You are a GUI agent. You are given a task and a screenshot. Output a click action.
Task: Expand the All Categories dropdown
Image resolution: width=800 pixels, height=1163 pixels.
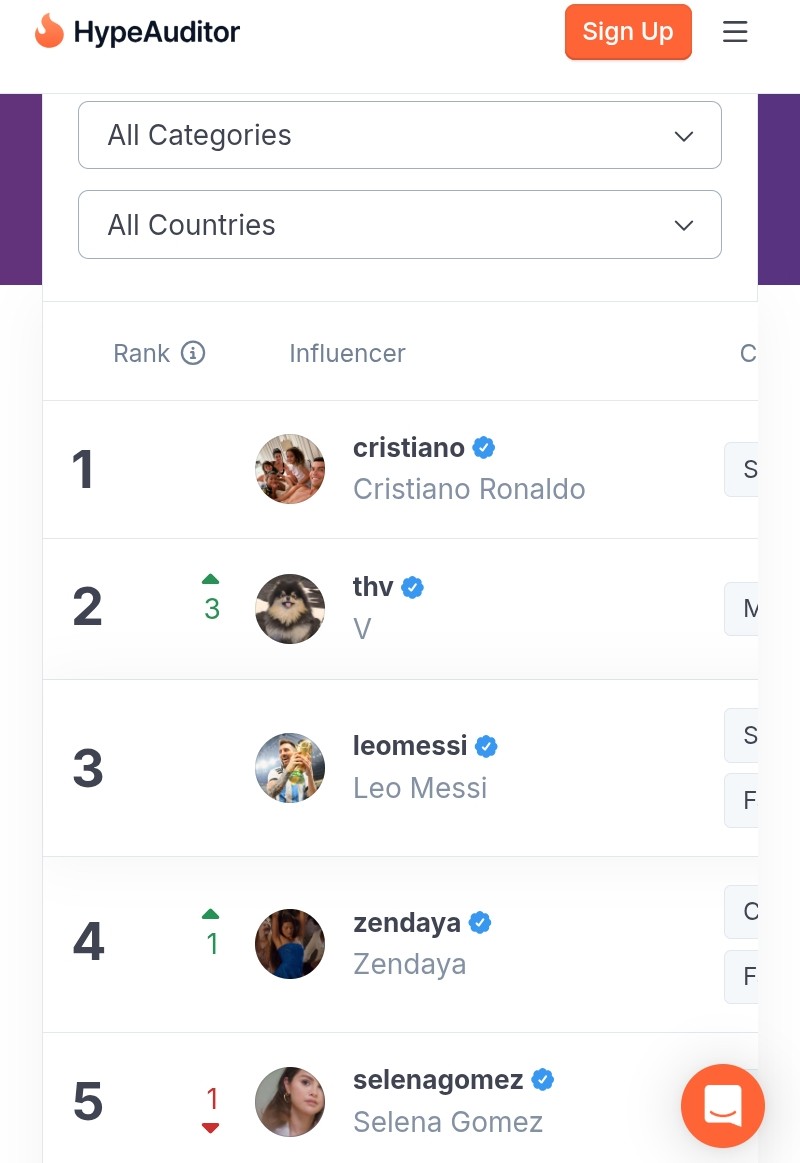[x=400, y=135]
